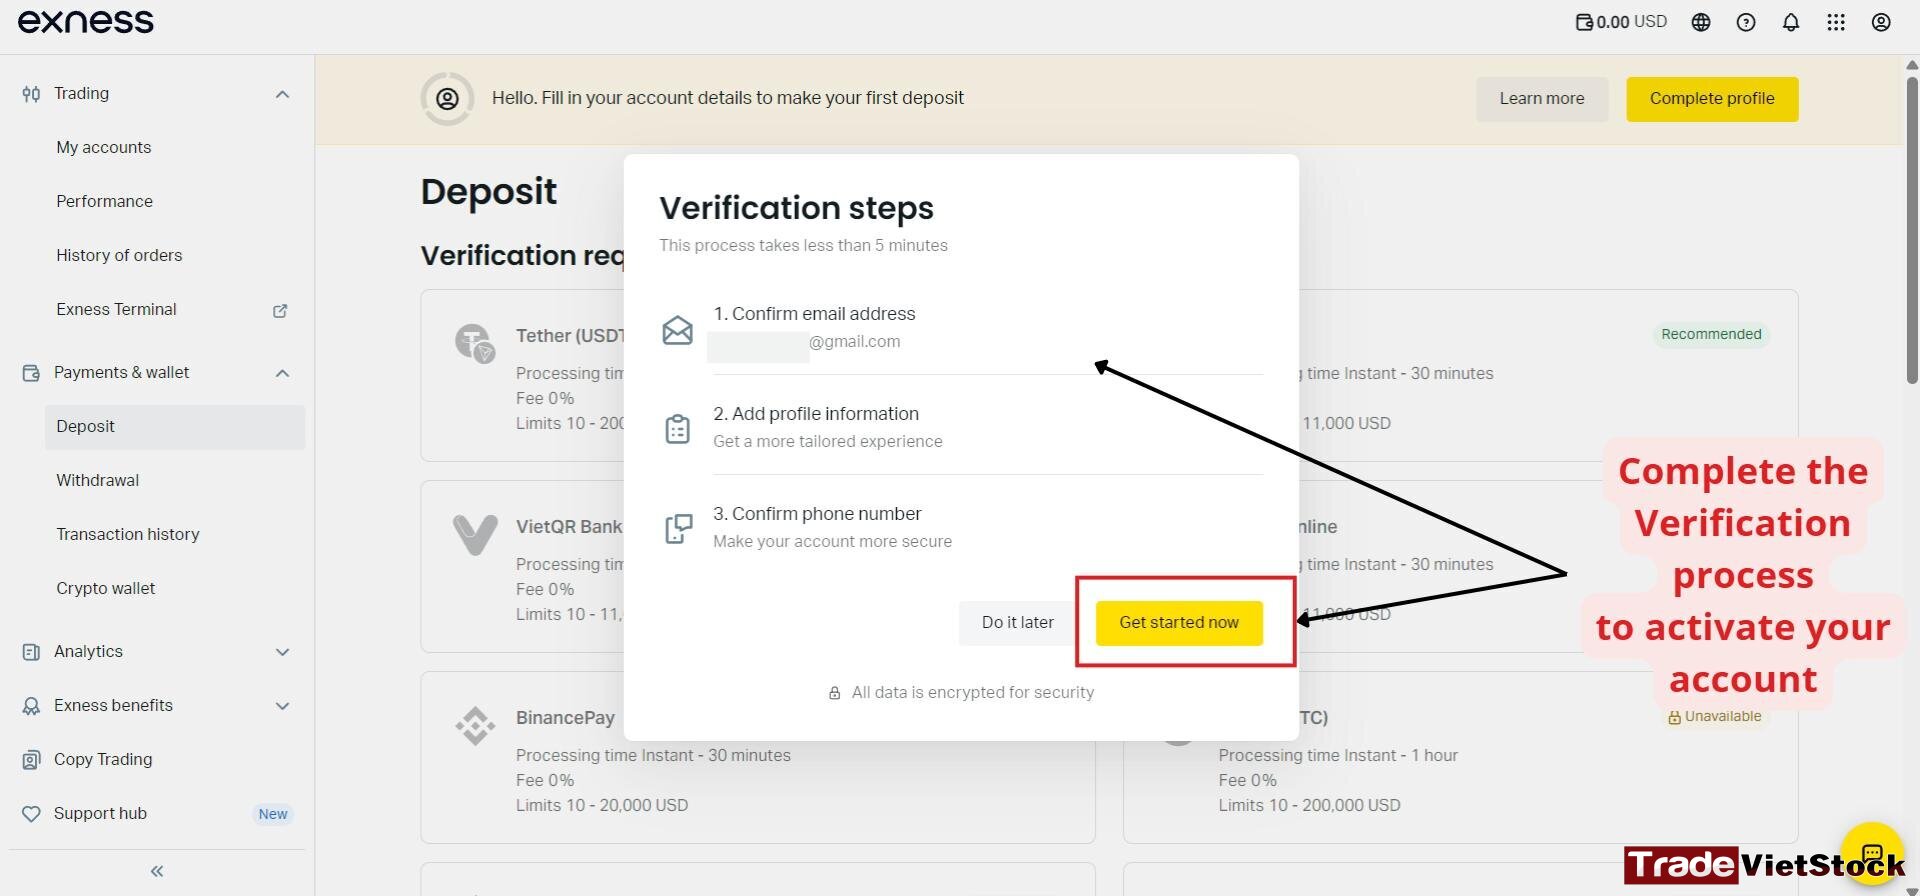
Task: Click the phone confirmation icon in dialog
Action: coord(678,529)
